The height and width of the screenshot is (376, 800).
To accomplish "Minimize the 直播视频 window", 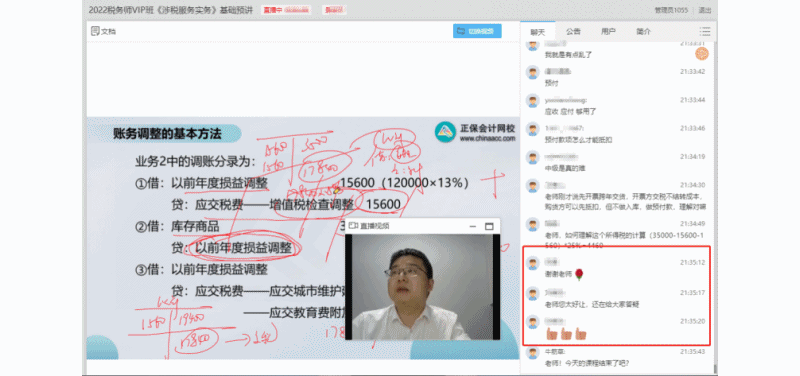I will click(x=472, y=226).
